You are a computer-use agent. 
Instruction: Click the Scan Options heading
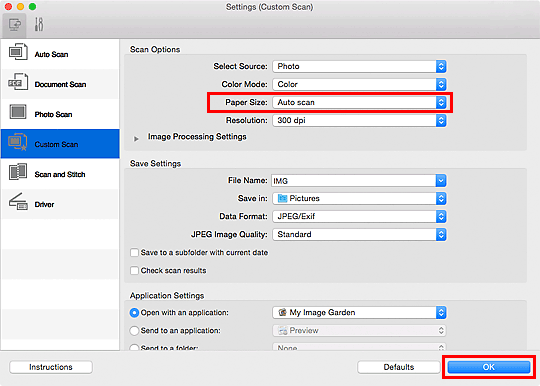coord(155,50)
